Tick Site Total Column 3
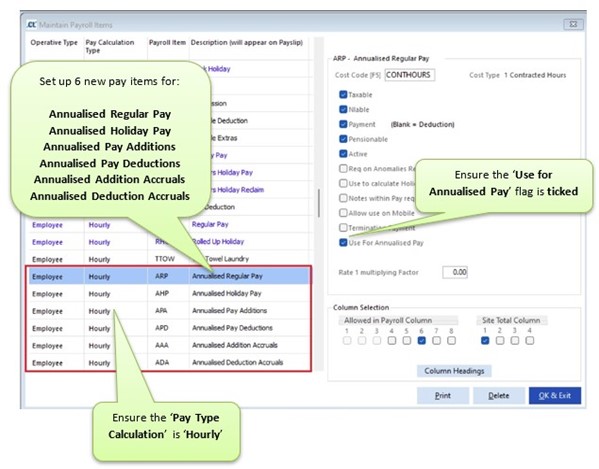This screenshot has height=469, width=599. [515, 340]
